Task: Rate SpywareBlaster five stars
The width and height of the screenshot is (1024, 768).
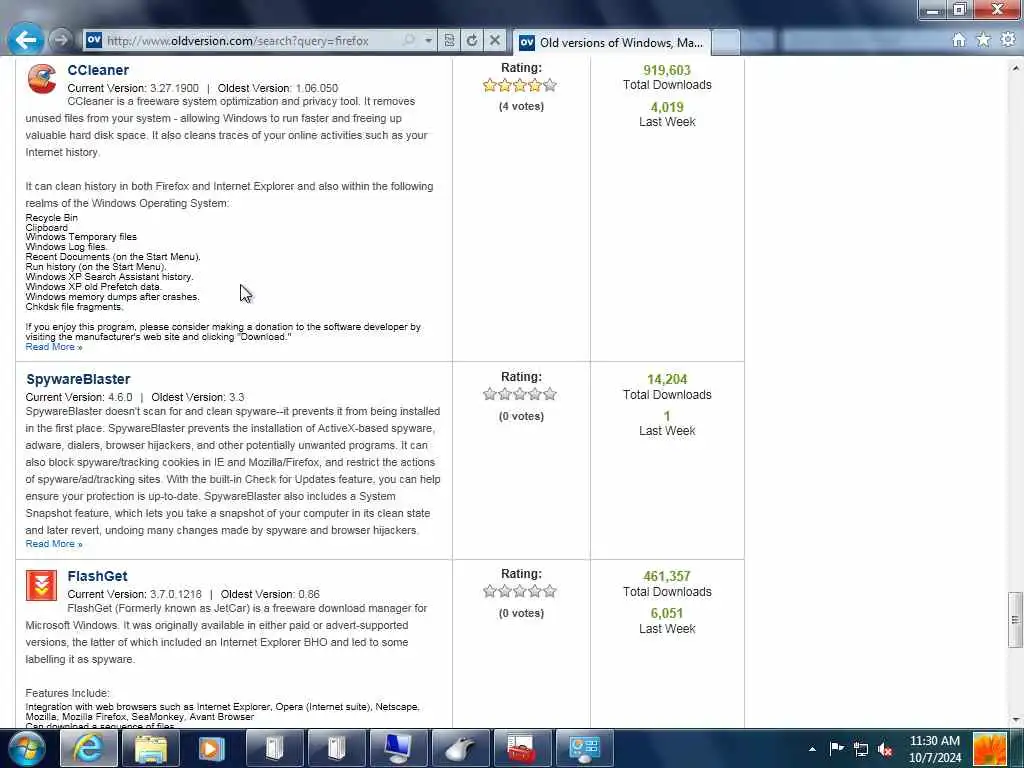Action: [x=550, y=394]
